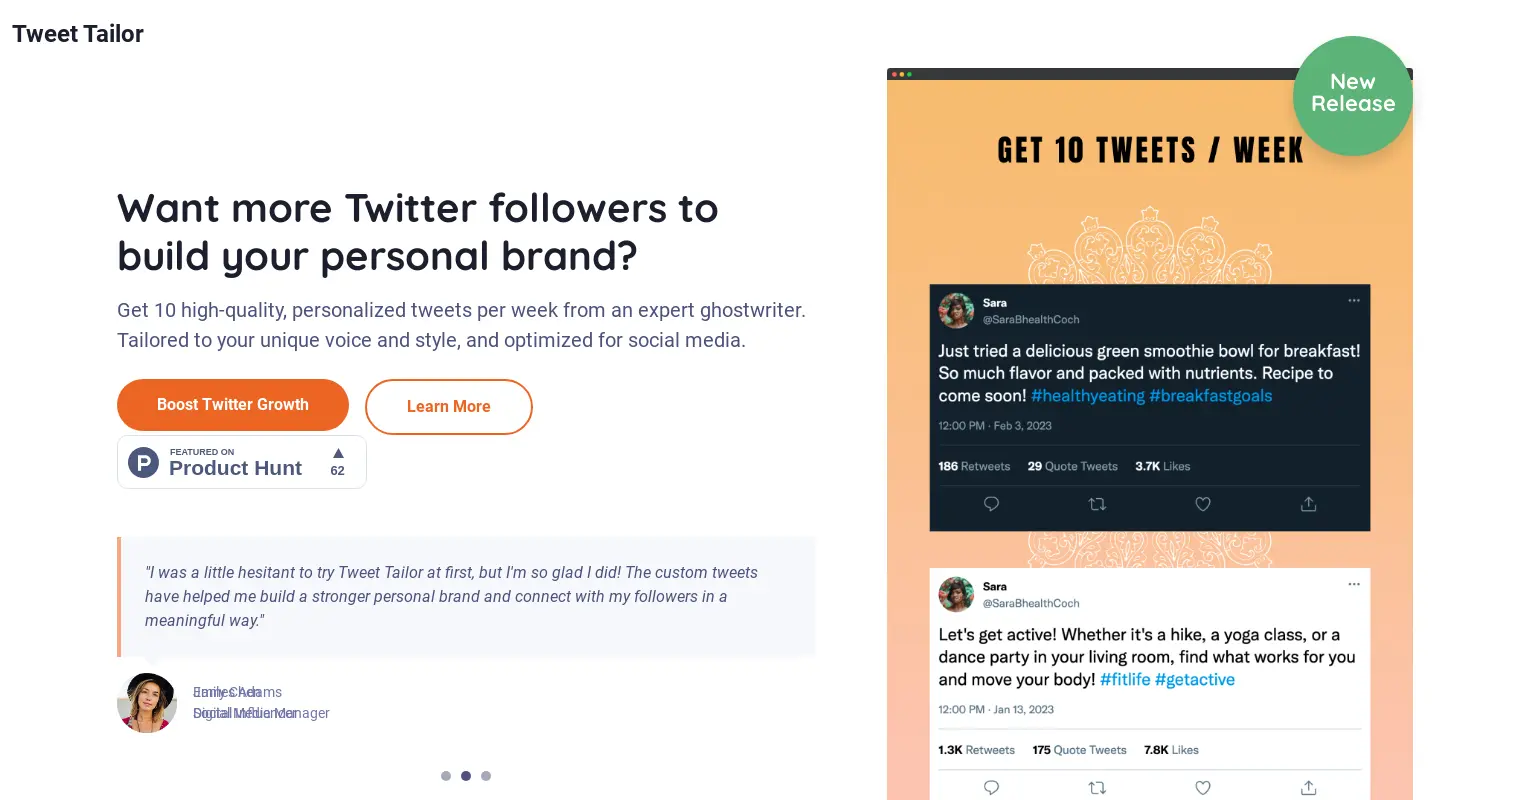Image resolution: width=1530 pixels, height=800 pixels.
Task: Click the Product Hunt logo icon
Action: coord(143,462)
